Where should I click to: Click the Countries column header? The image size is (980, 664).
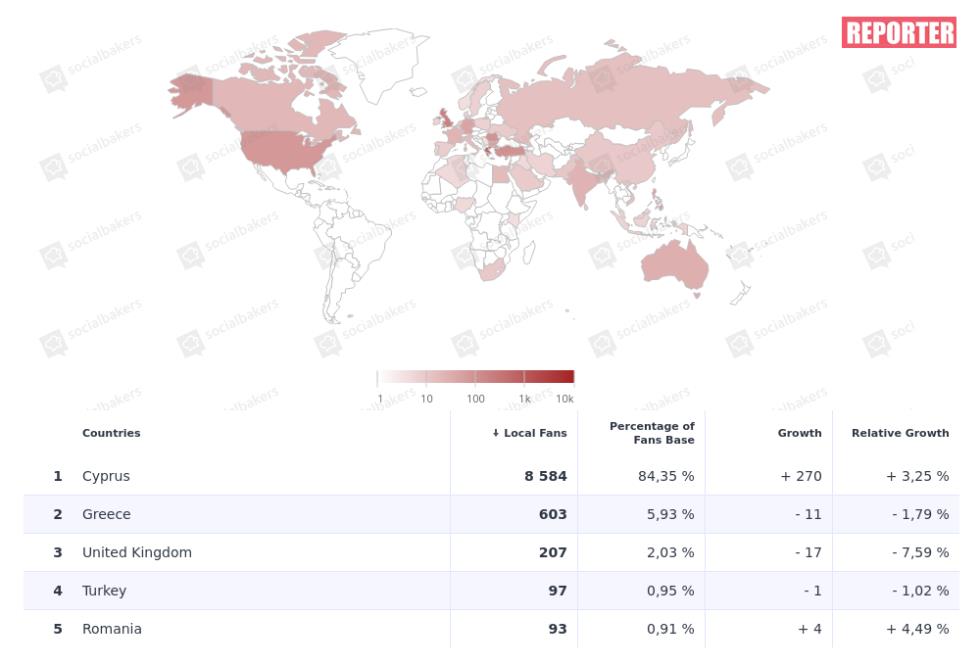(111, 433)
